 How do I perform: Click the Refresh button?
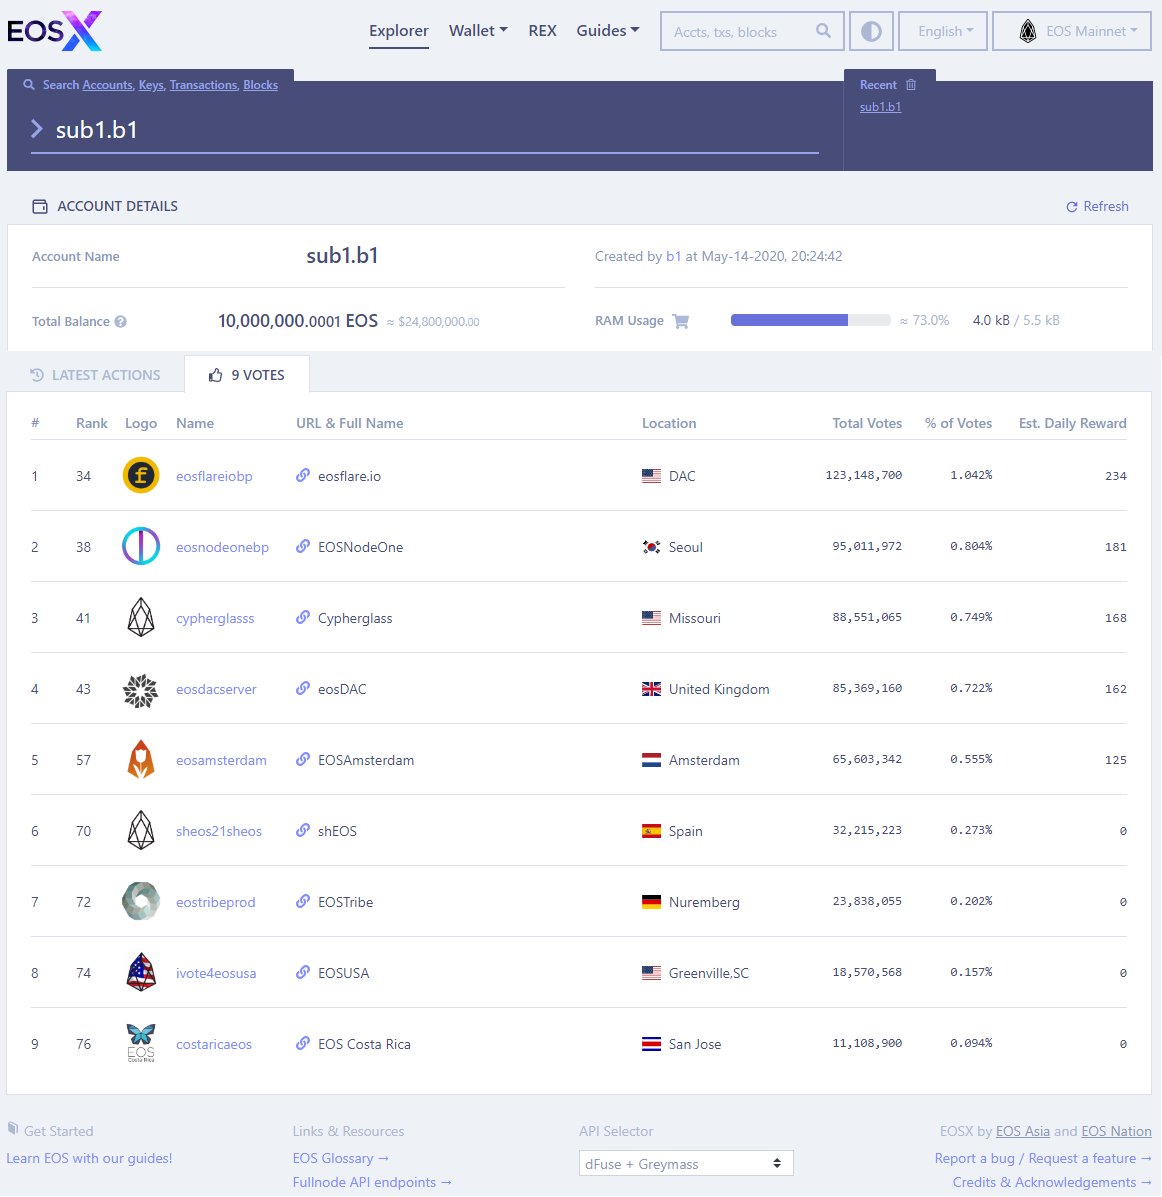1097,206
